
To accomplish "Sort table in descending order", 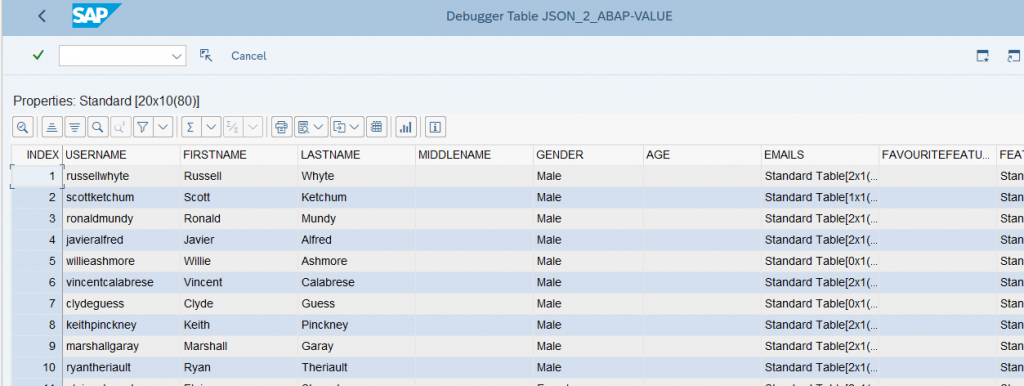I will tap(75, 127).
